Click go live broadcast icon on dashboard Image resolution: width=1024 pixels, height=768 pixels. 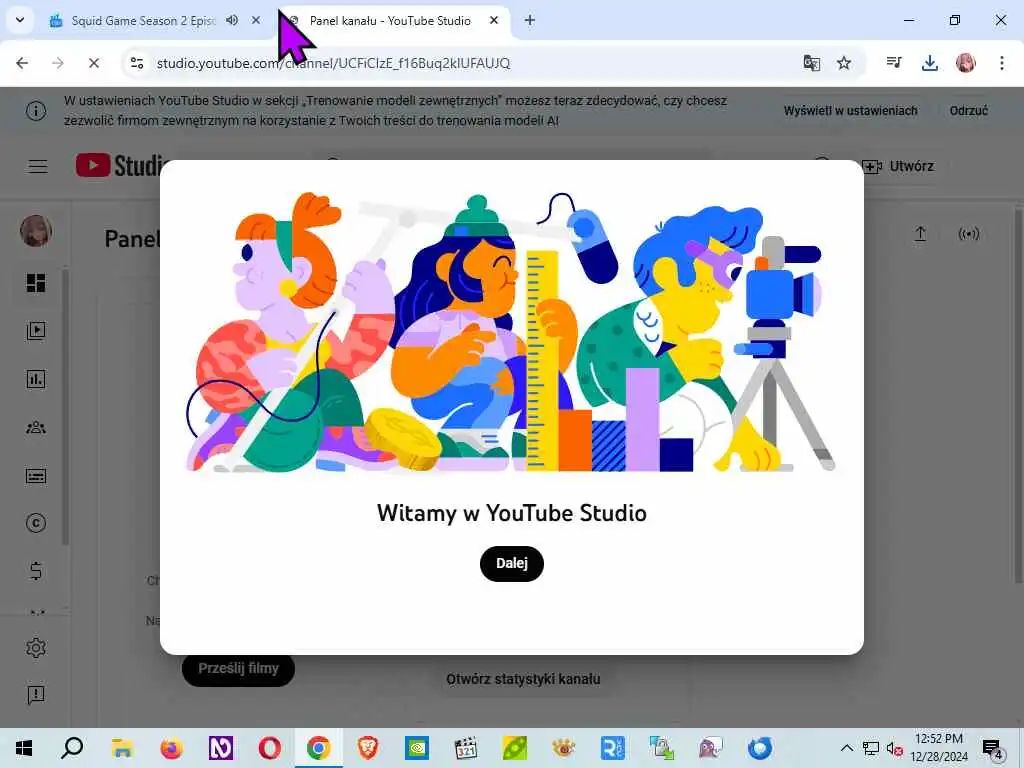(x=968, y=234)
